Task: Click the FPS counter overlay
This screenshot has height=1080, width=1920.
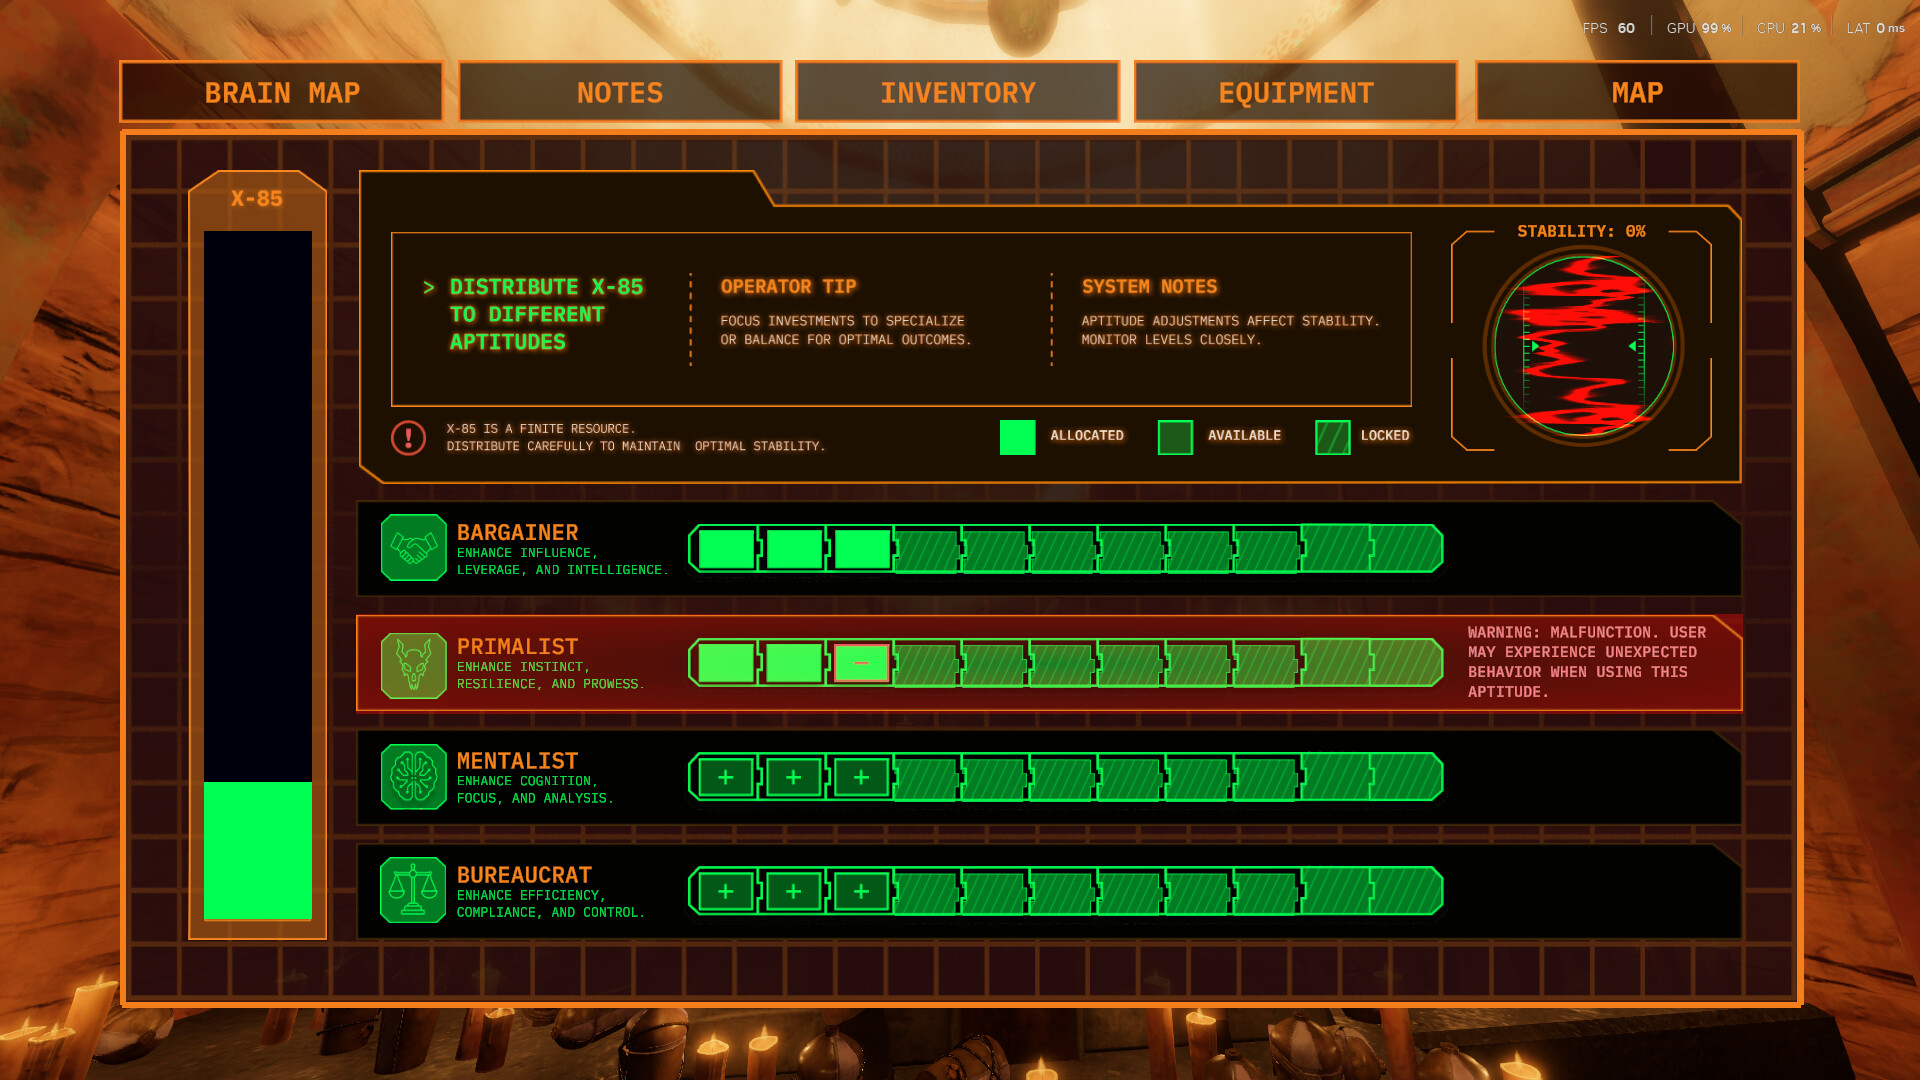Action: point(1608,28)
